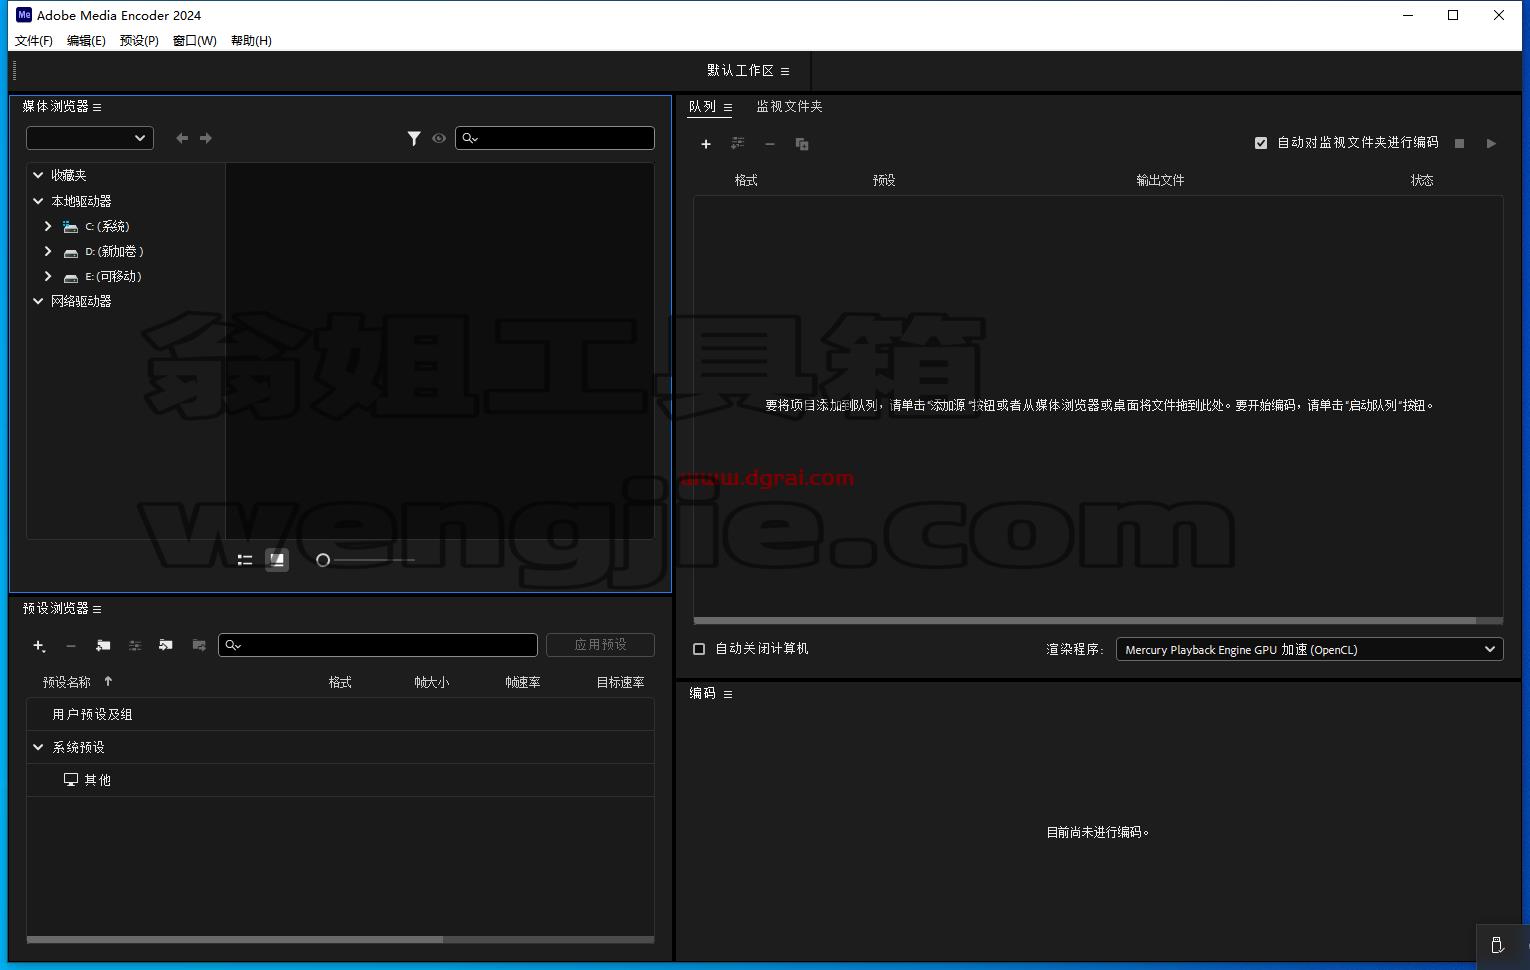
Task: Click the icon in the bottom-right corner
Action: 1497,945
